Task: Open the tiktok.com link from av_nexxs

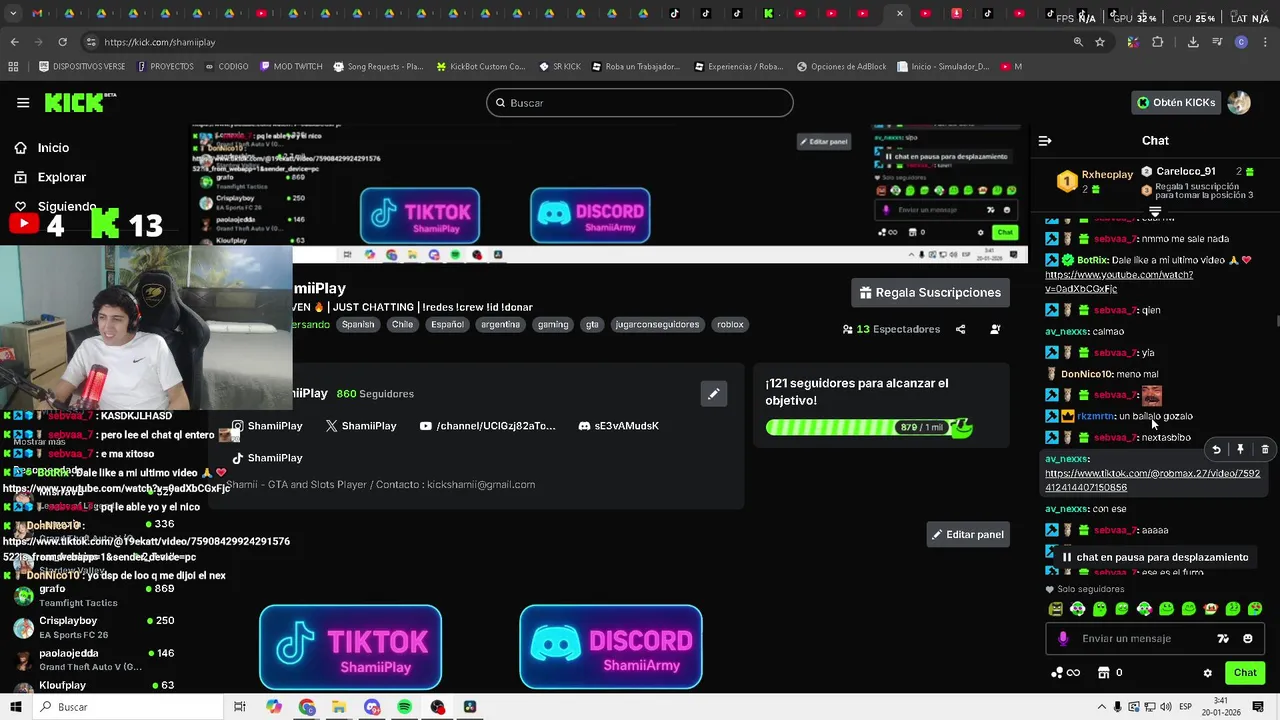Action: coord(1152,481)
